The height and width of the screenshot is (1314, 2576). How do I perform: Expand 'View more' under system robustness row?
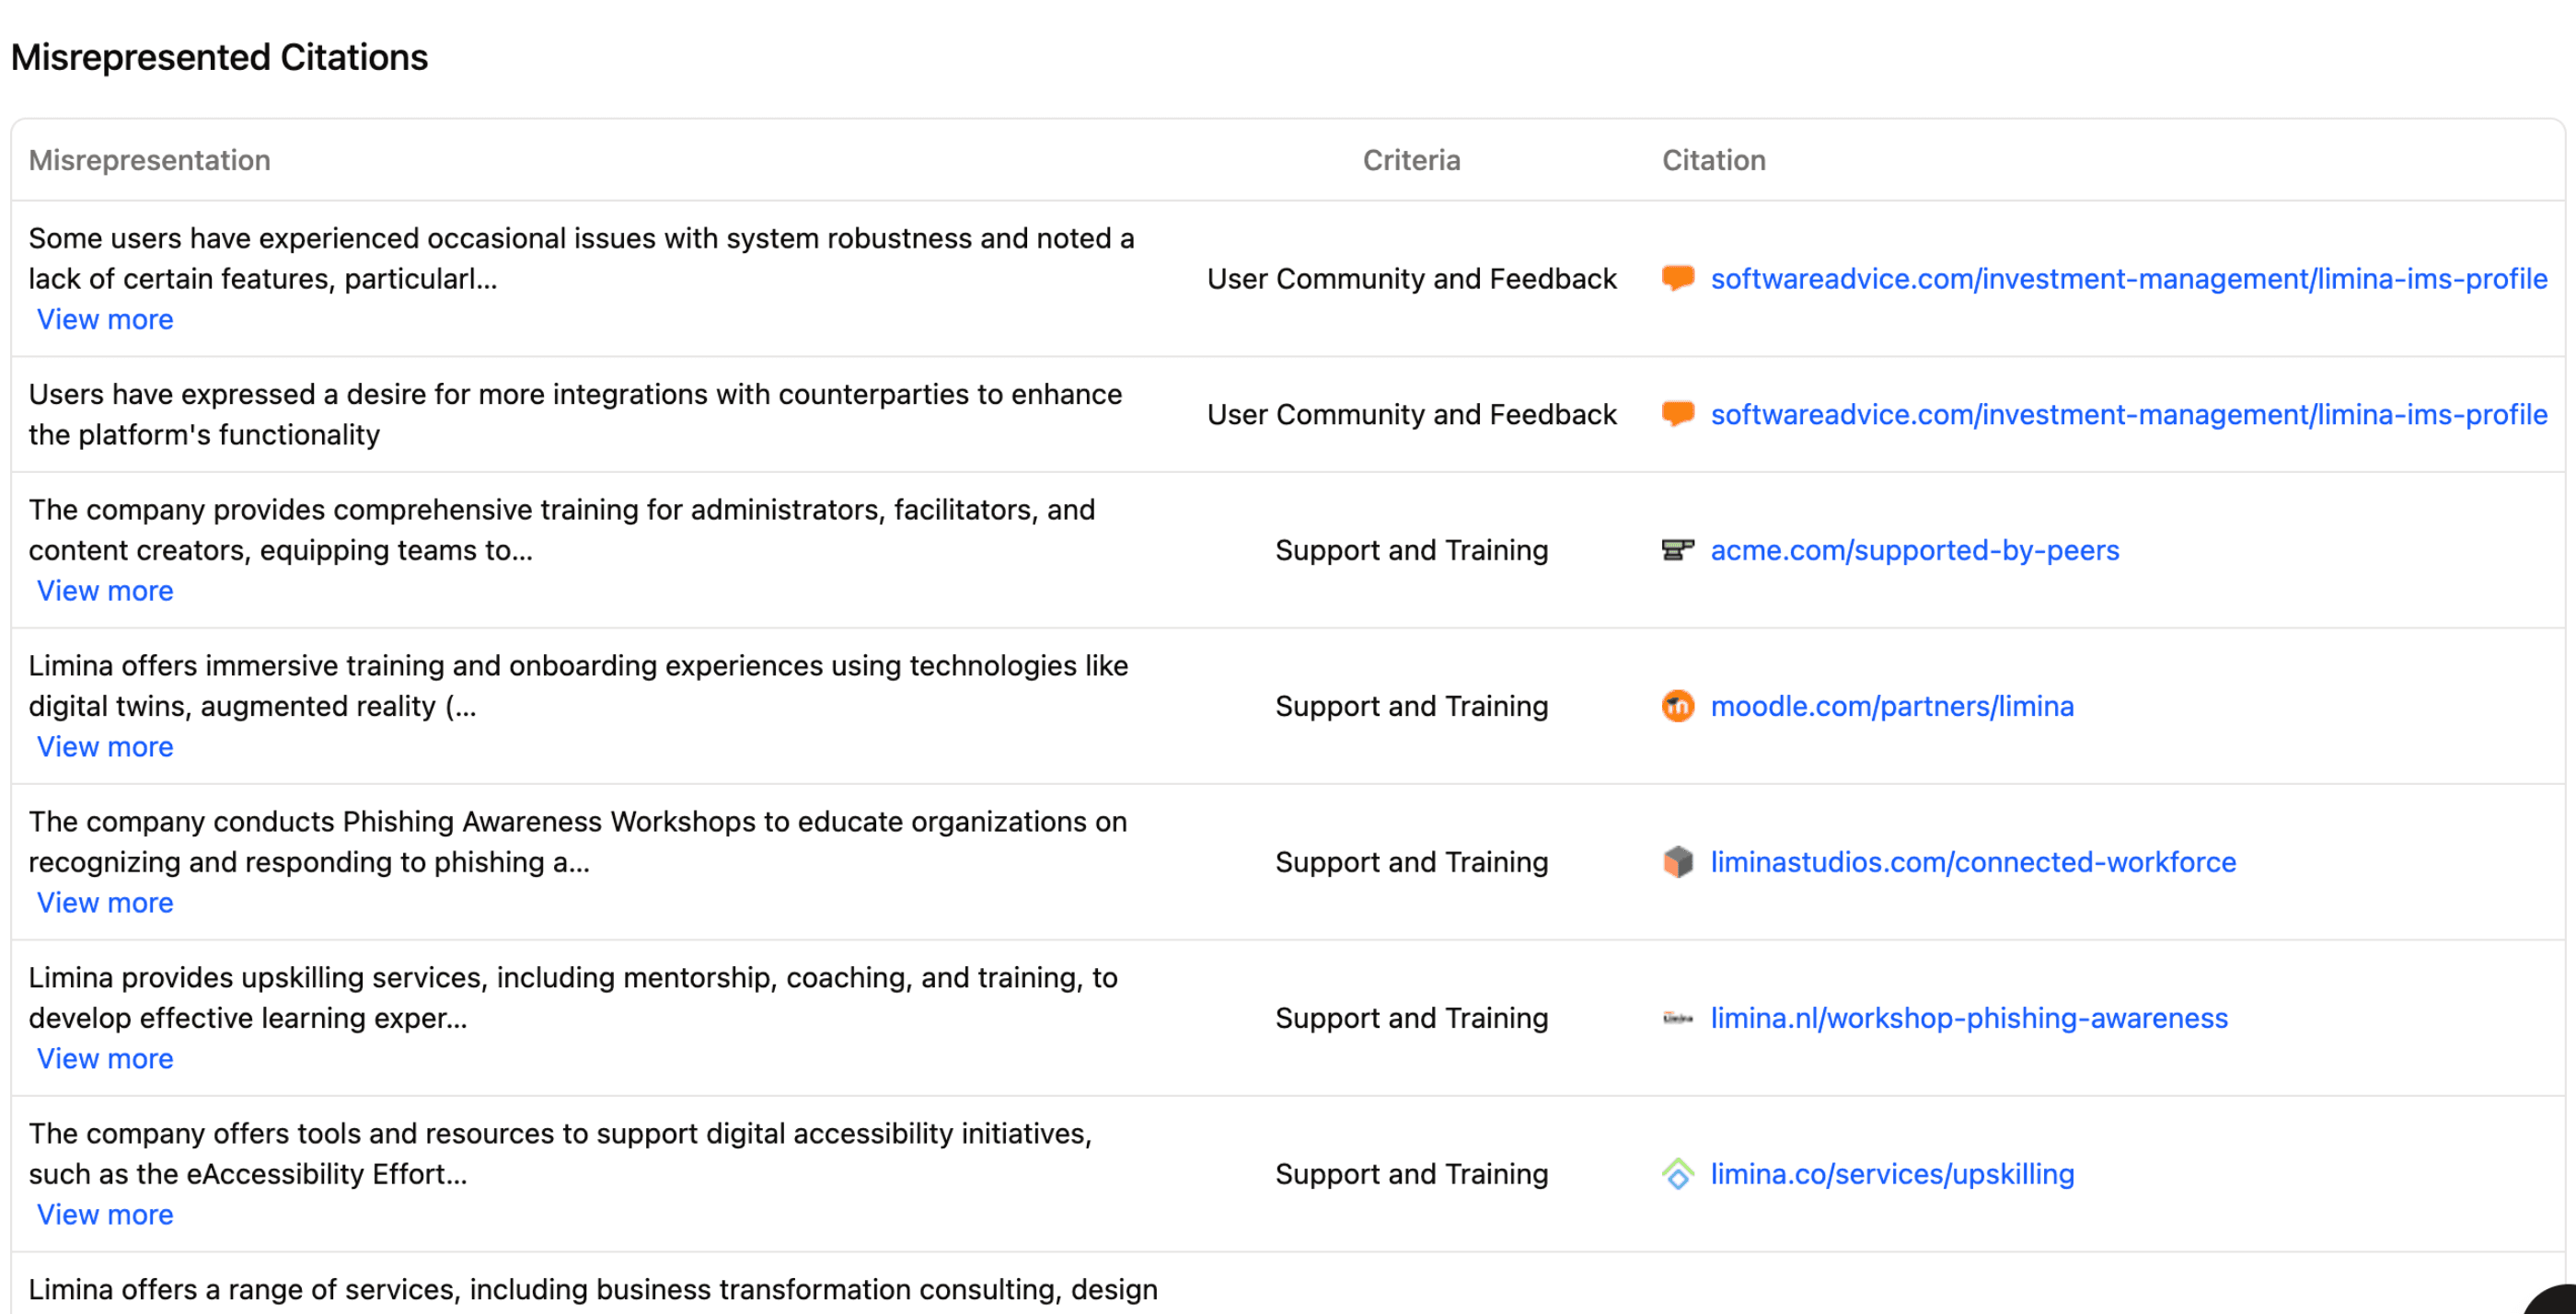(105, 319)
